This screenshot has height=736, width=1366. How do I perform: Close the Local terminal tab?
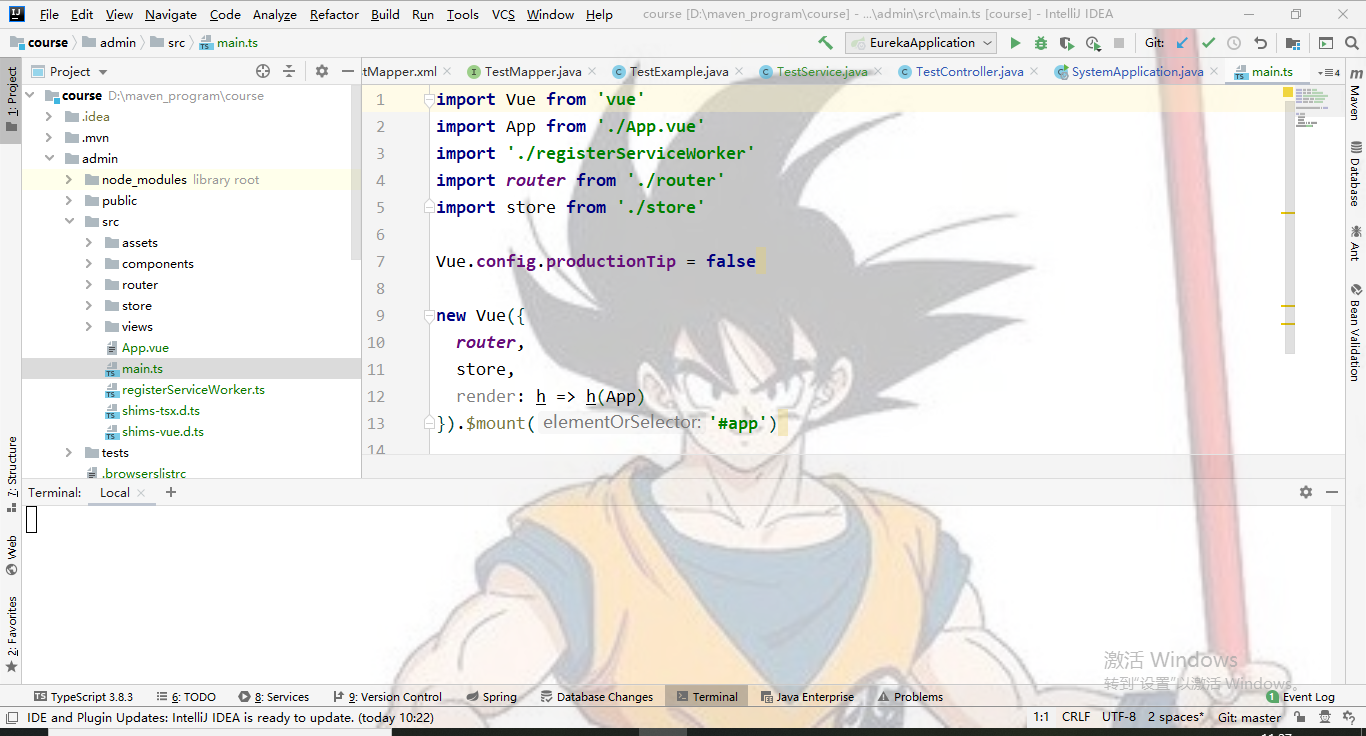(x=141, y=493)
